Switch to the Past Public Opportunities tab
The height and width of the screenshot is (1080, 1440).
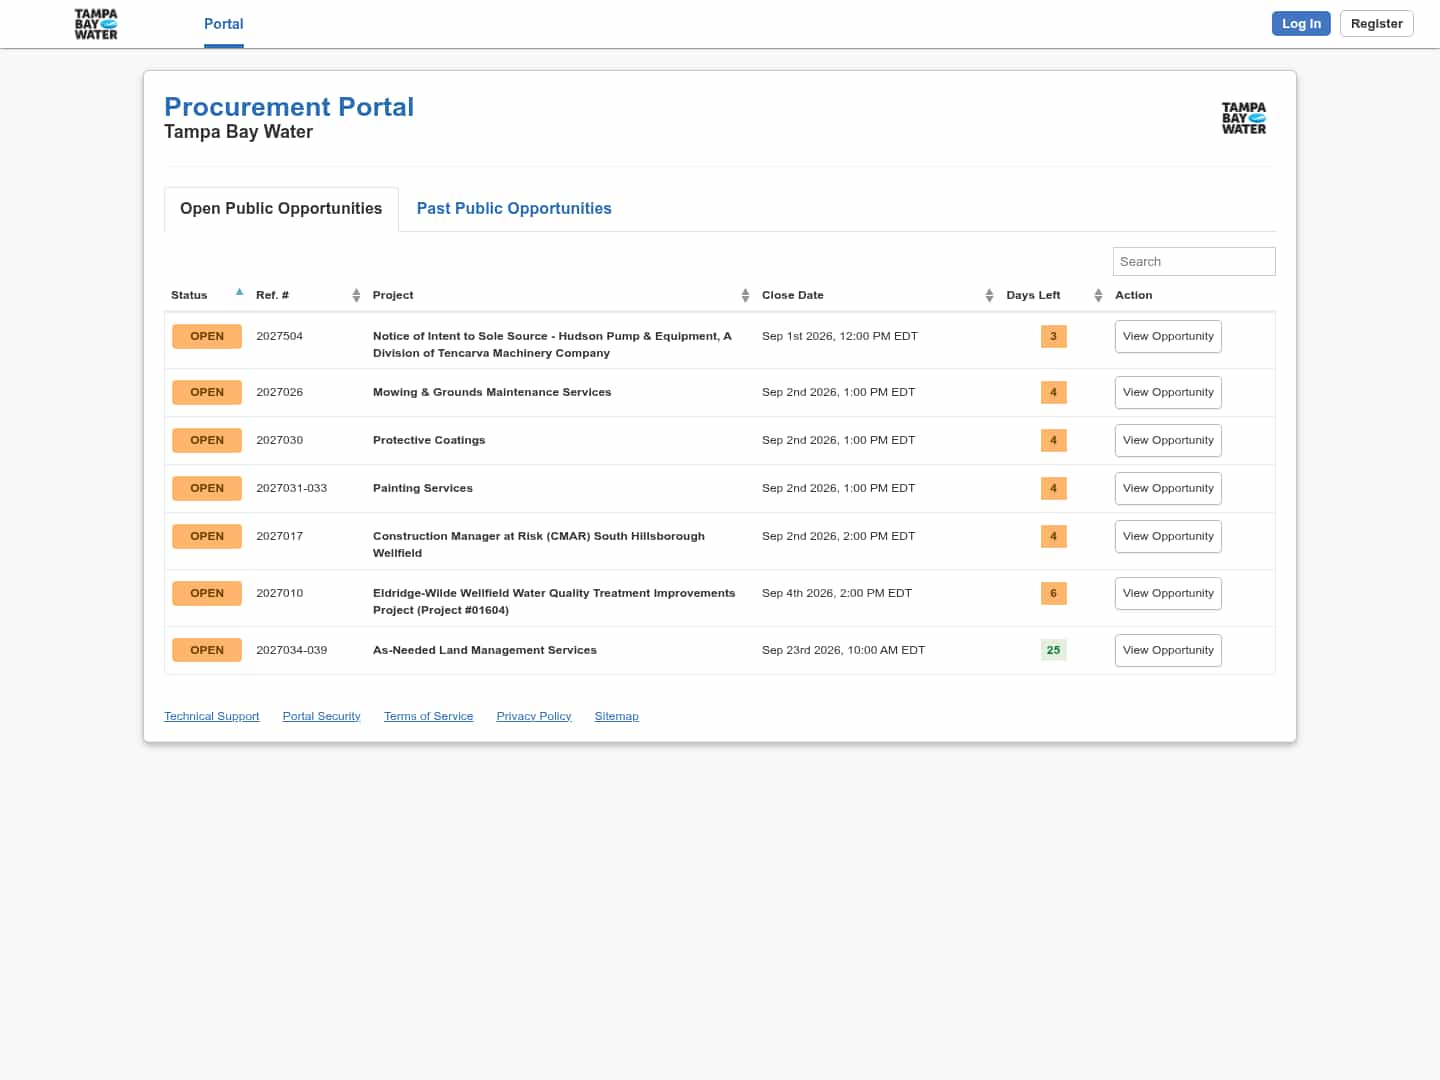tap(514, 209)
